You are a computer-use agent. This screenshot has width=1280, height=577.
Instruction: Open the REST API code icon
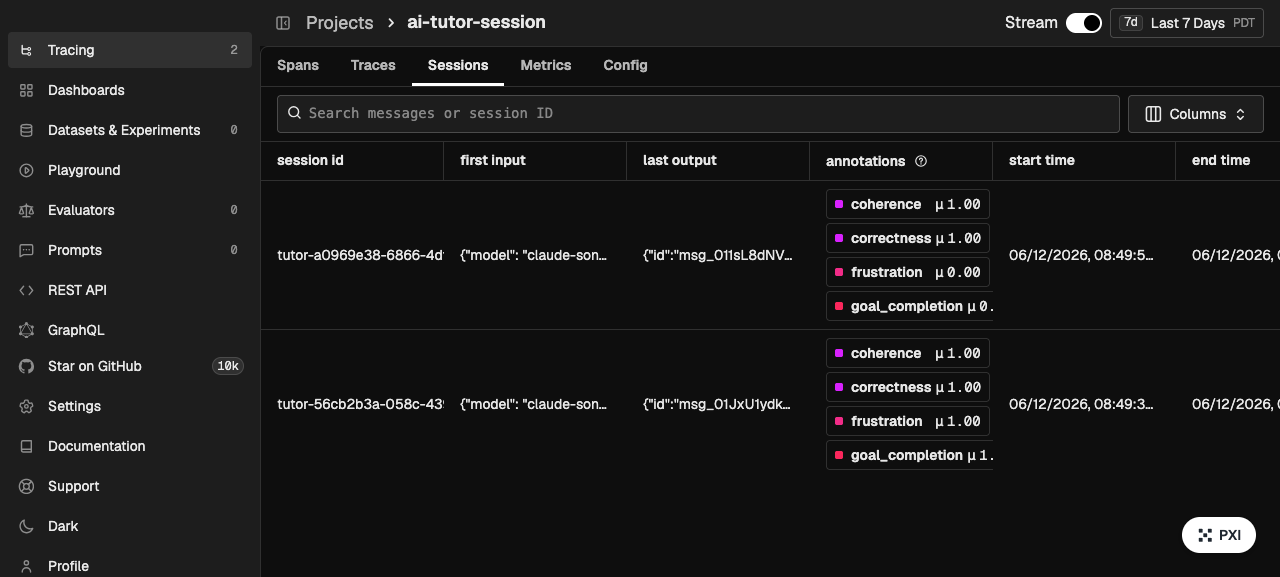(27, 290)
